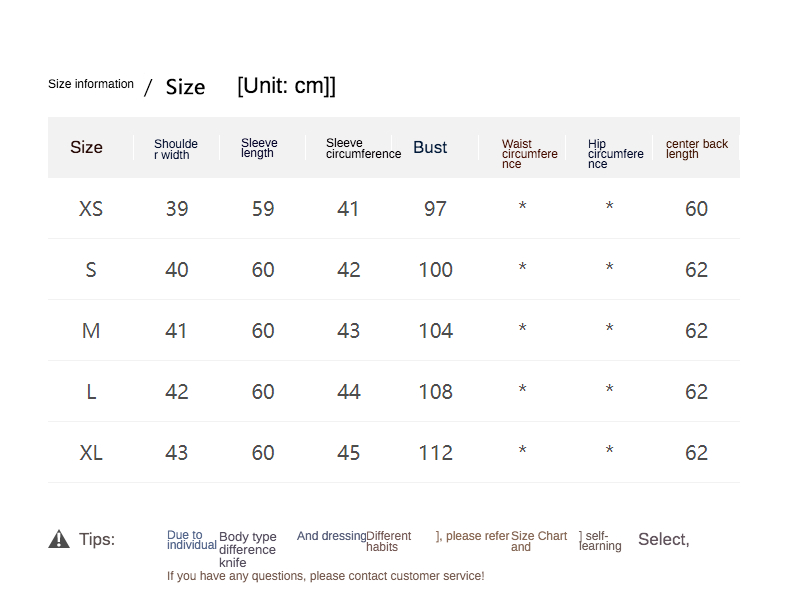Click the Hip circumference column header

[615, 153]
